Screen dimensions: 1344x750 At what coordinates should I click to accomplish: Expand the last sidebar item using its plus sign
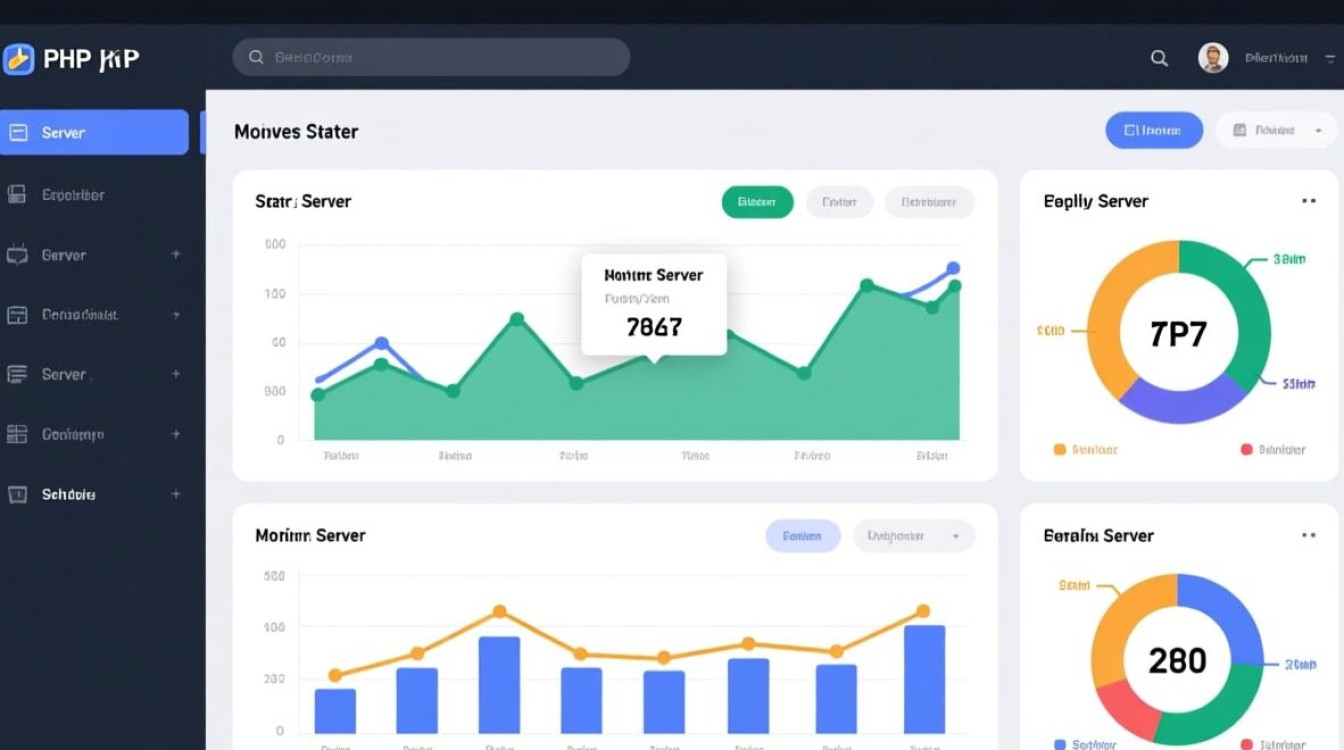point(176,494)
